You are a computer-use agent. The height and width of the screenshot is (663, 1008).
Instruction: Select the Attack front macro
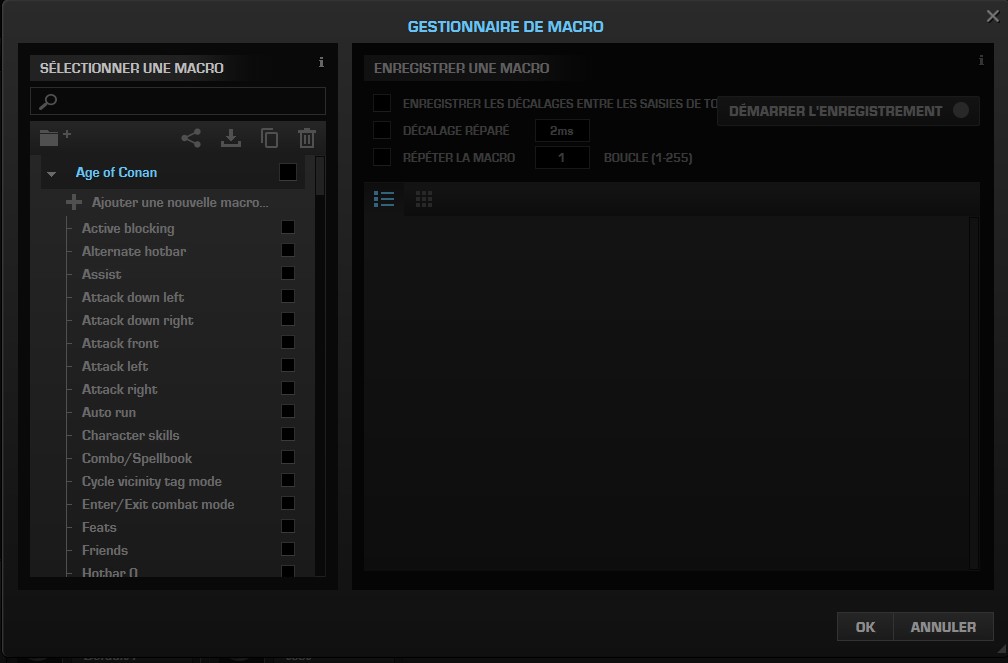tap(120, 343)
